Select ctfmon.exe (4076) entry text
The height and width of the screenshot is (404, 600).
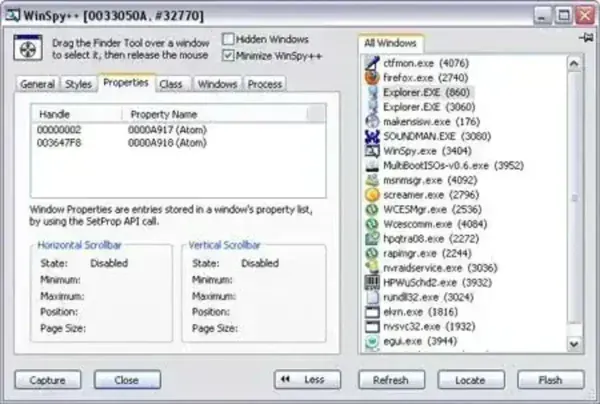coord(426,63)
